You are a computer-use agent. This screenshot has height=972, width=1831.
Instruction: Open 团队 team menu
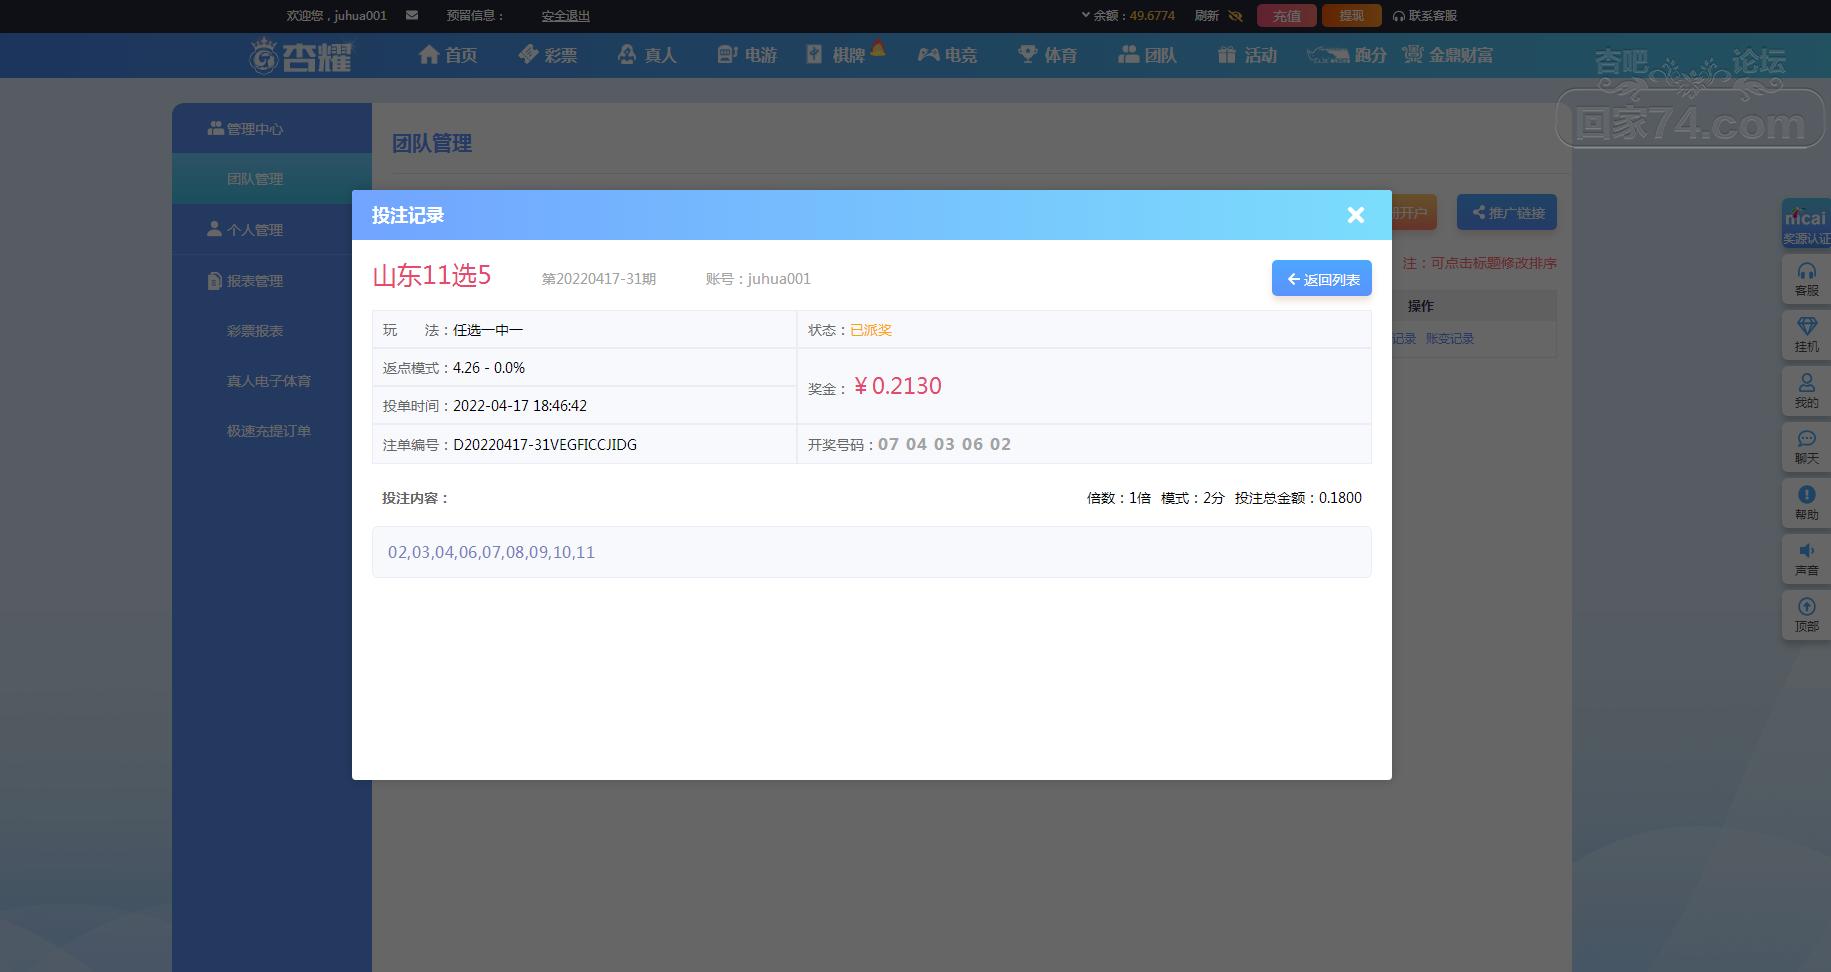(1147, 55)
